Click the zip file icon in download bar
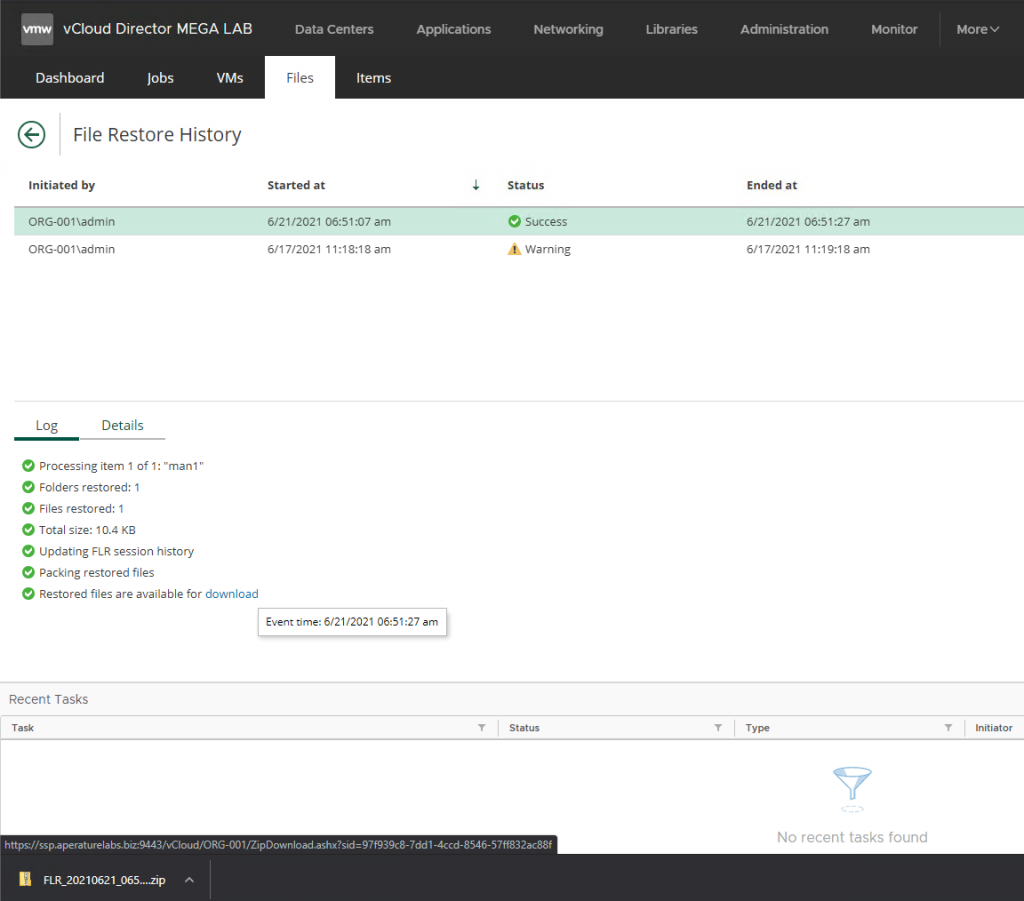This screenshot has height=901, width=1024. tap(25, 879)
